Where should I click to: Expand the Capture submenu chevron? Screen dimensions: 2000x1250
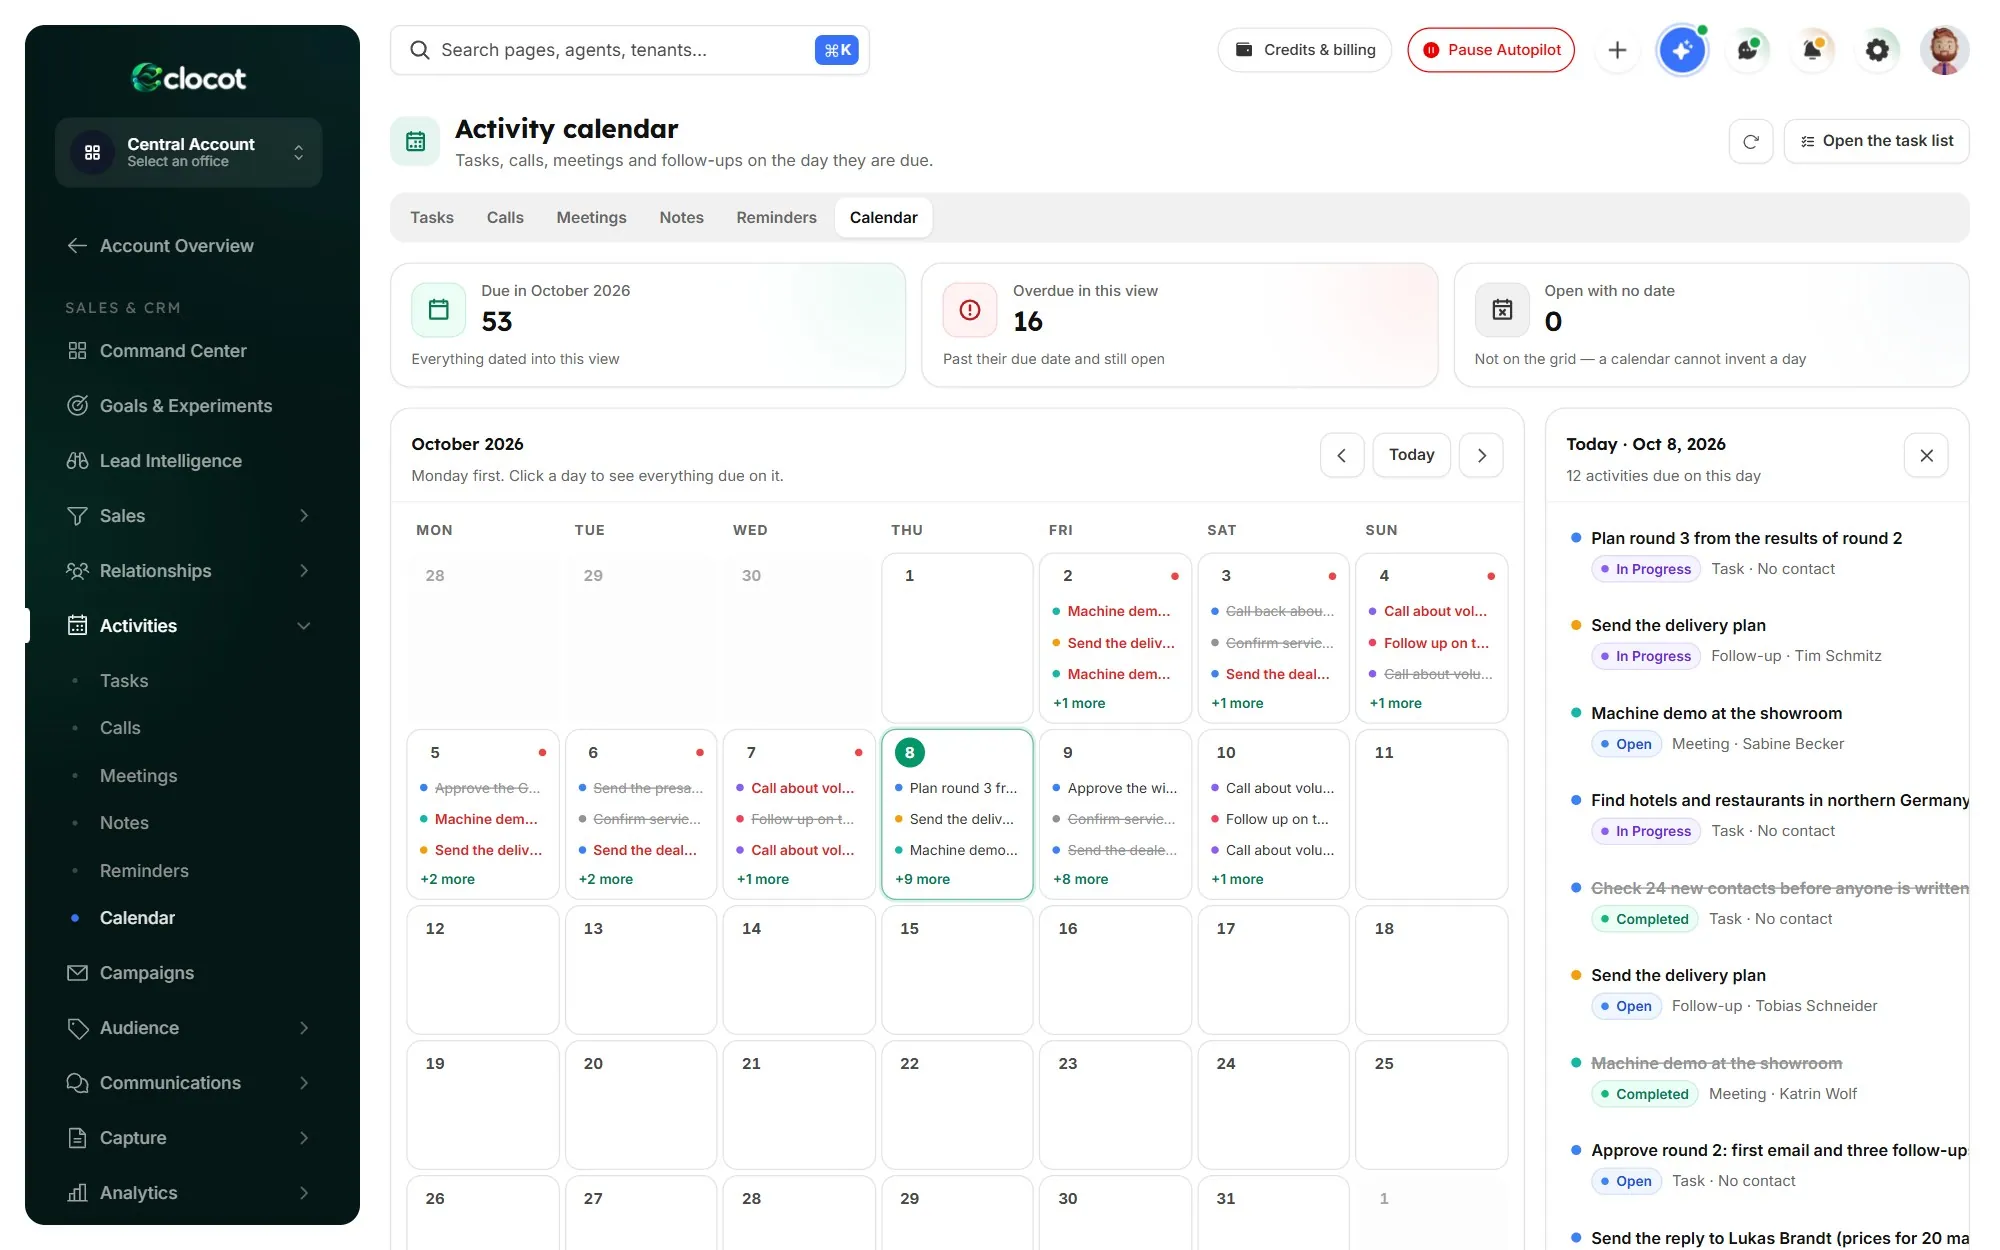pos(304,1138)
